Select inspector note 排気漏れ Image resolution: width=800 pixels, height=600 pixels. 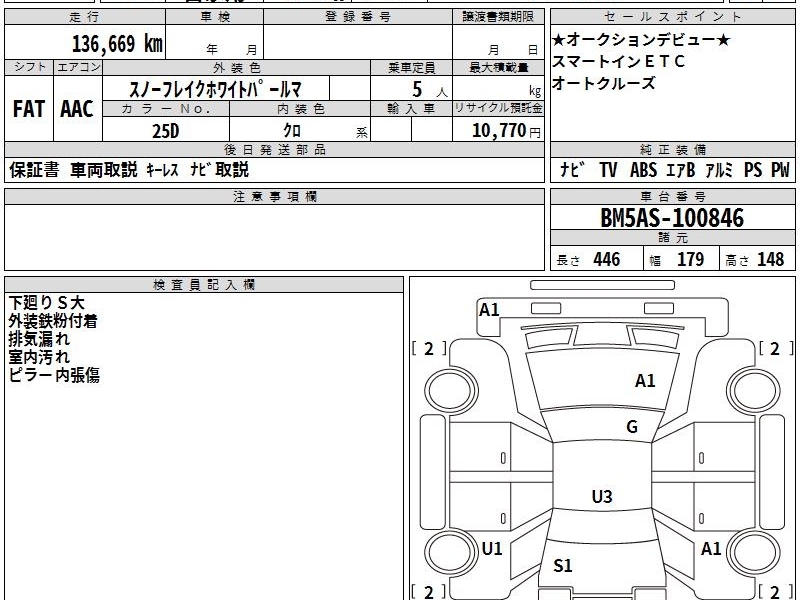click(x=39, y=339)
